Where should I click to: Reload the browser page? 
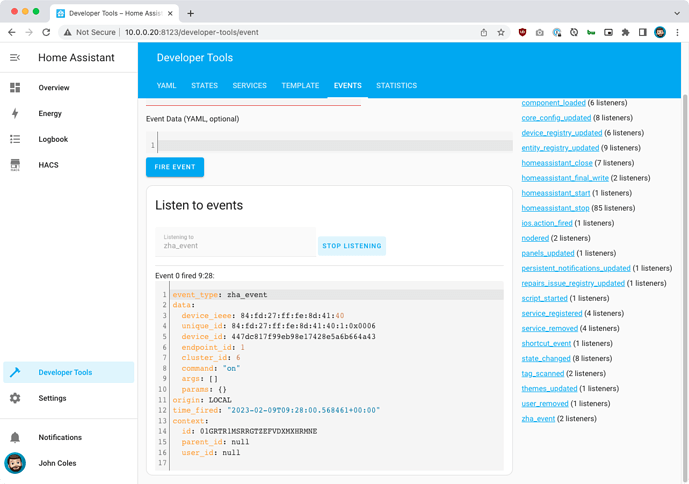[46, 32]
